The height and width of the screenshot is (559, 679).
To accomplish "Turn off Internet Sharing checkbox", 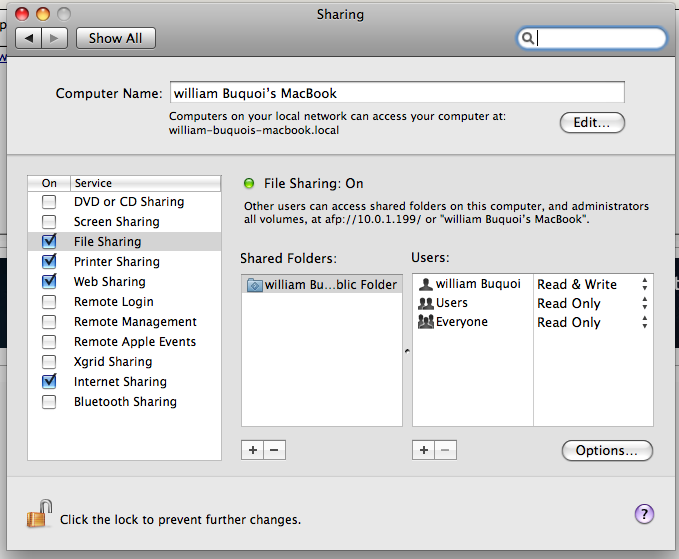I will (x=49, y=381).
